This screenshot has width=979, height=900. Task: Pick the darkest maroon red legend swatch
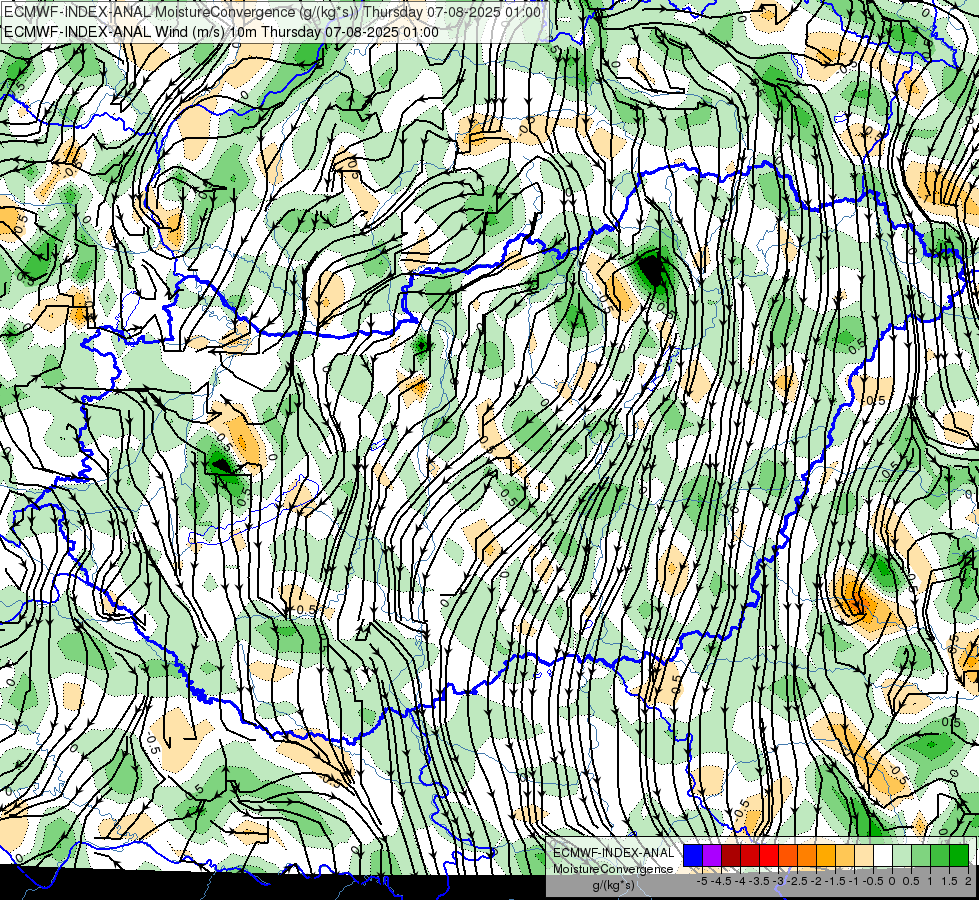tap(731, 856)
